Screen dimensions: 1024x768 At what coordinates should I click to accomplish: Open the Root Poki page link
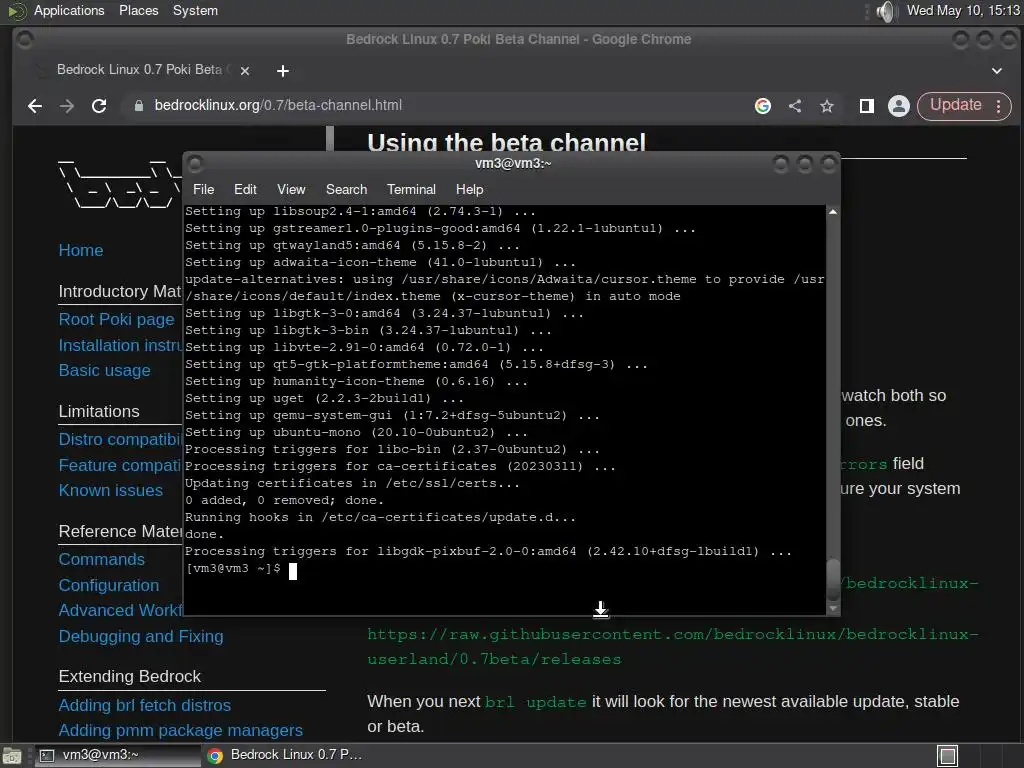tap(116, 319)
